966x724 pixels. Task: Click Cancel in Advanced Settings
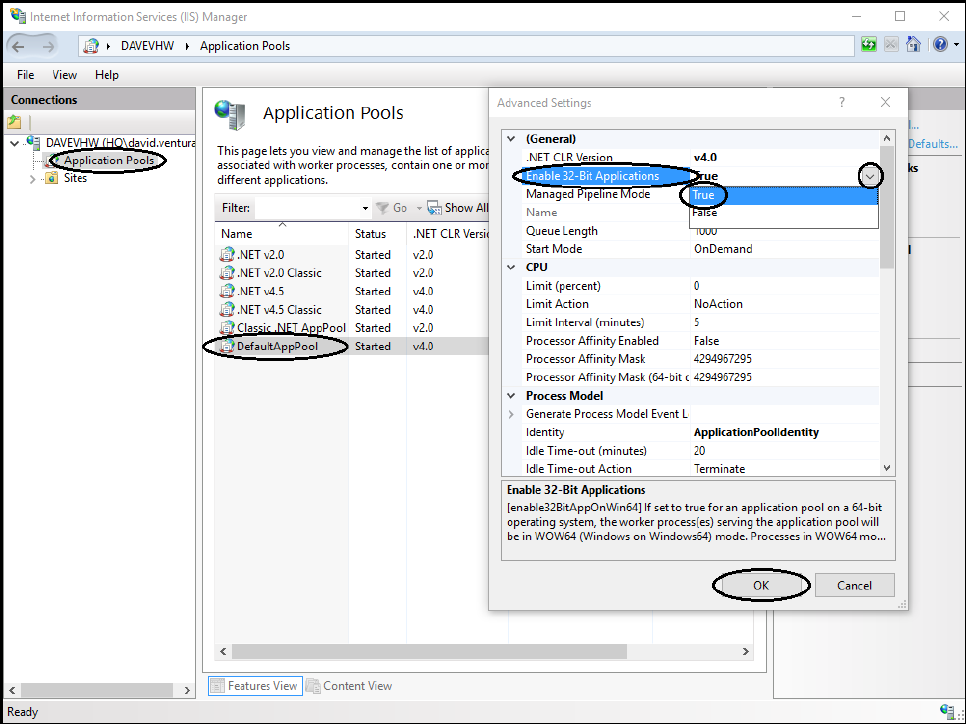pos(854,585)
